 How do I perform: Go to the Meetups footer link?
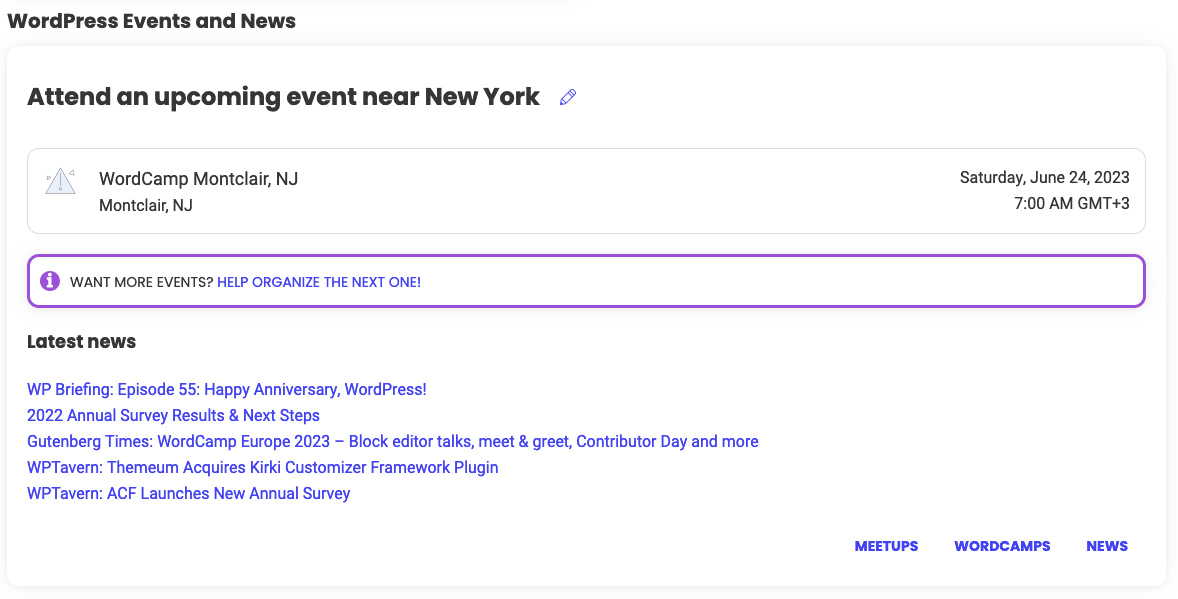point(887,546)
